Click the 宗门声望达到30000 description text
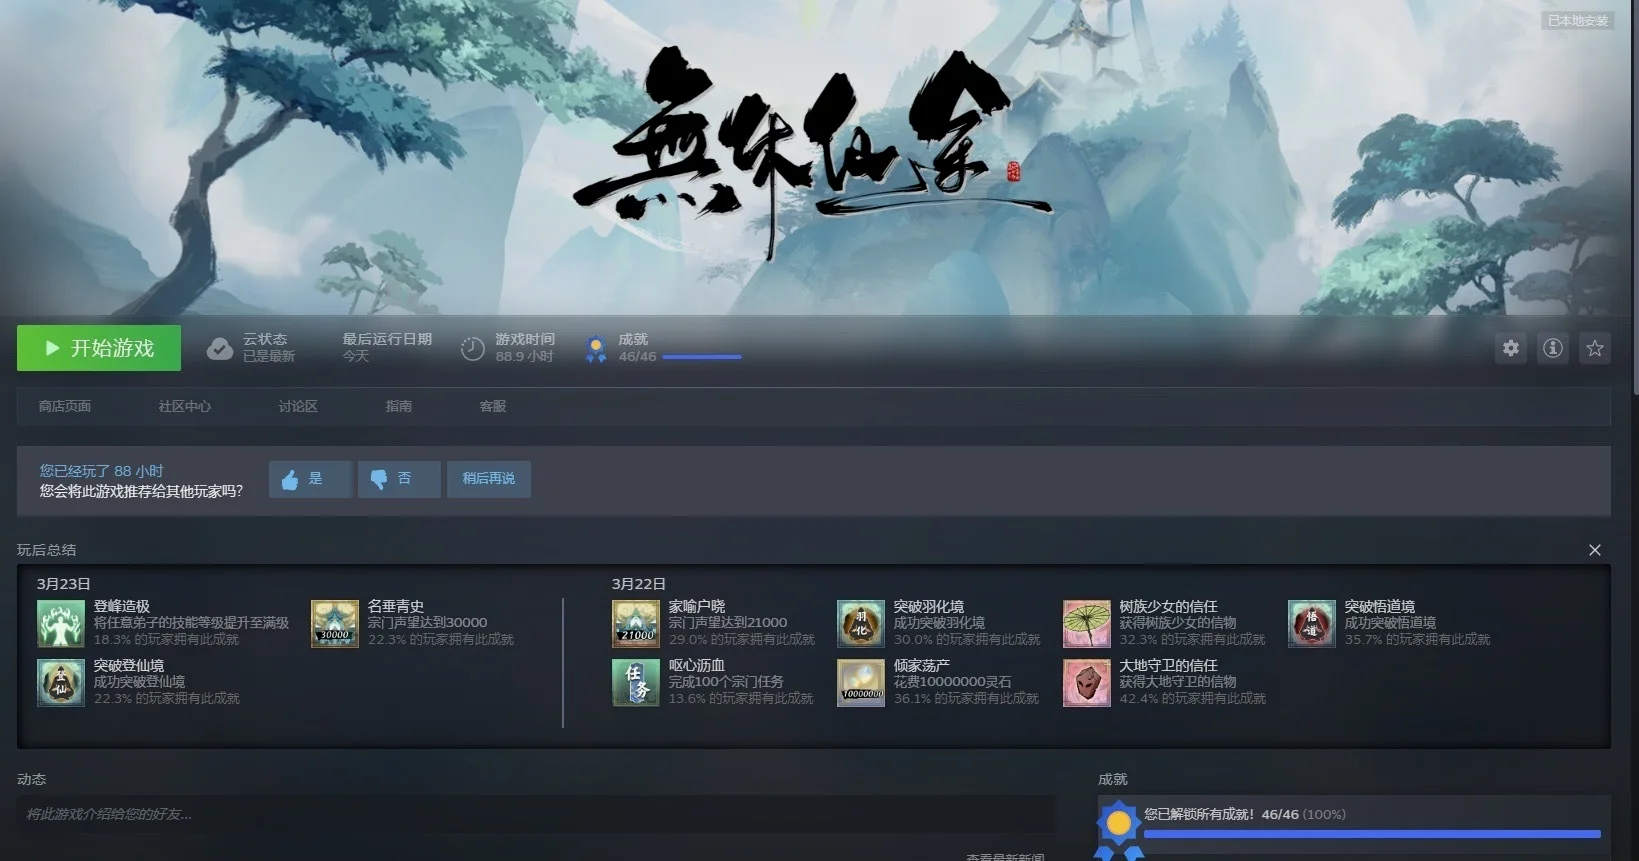This screenshot has width=1639, height=861. [x=427, y=622]
